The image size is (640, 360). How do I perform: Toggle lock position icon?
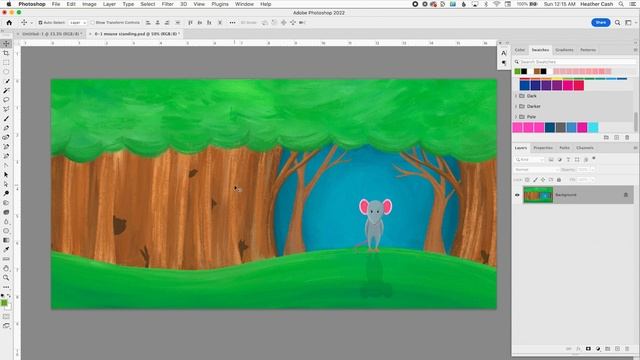coord(543,180)
